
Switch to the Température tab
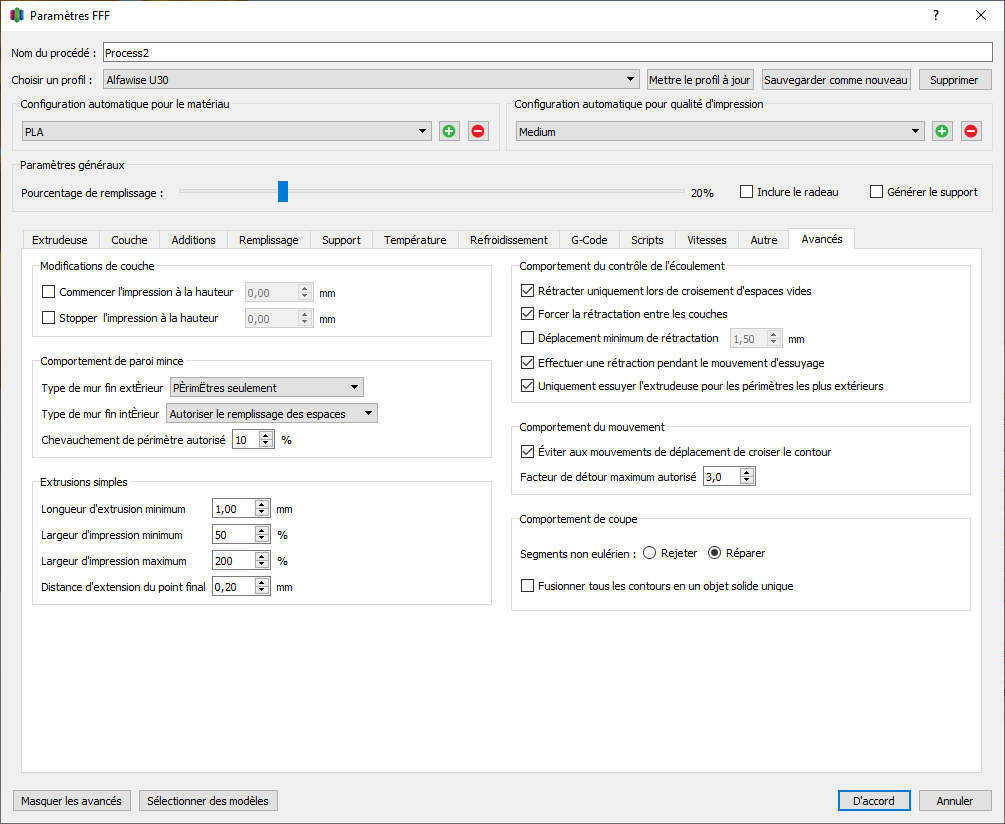(415, 240)
